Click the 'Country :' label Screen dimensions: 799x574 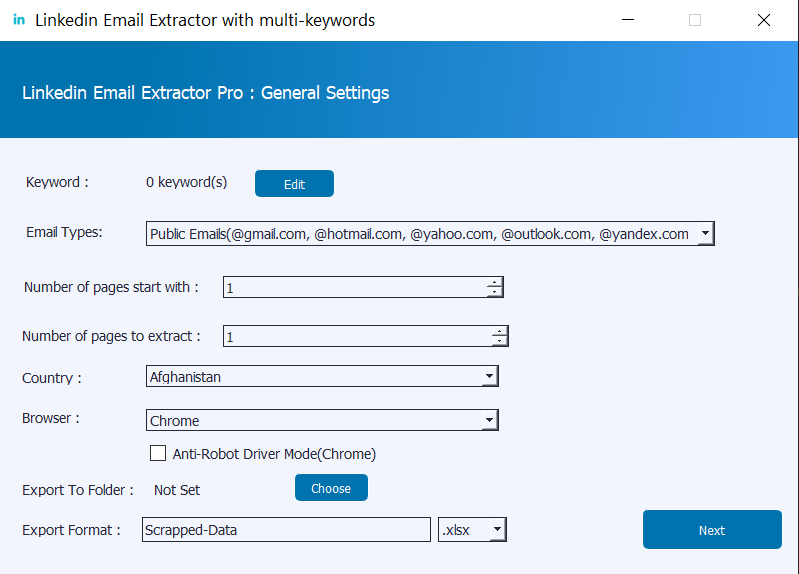(51, 378)
